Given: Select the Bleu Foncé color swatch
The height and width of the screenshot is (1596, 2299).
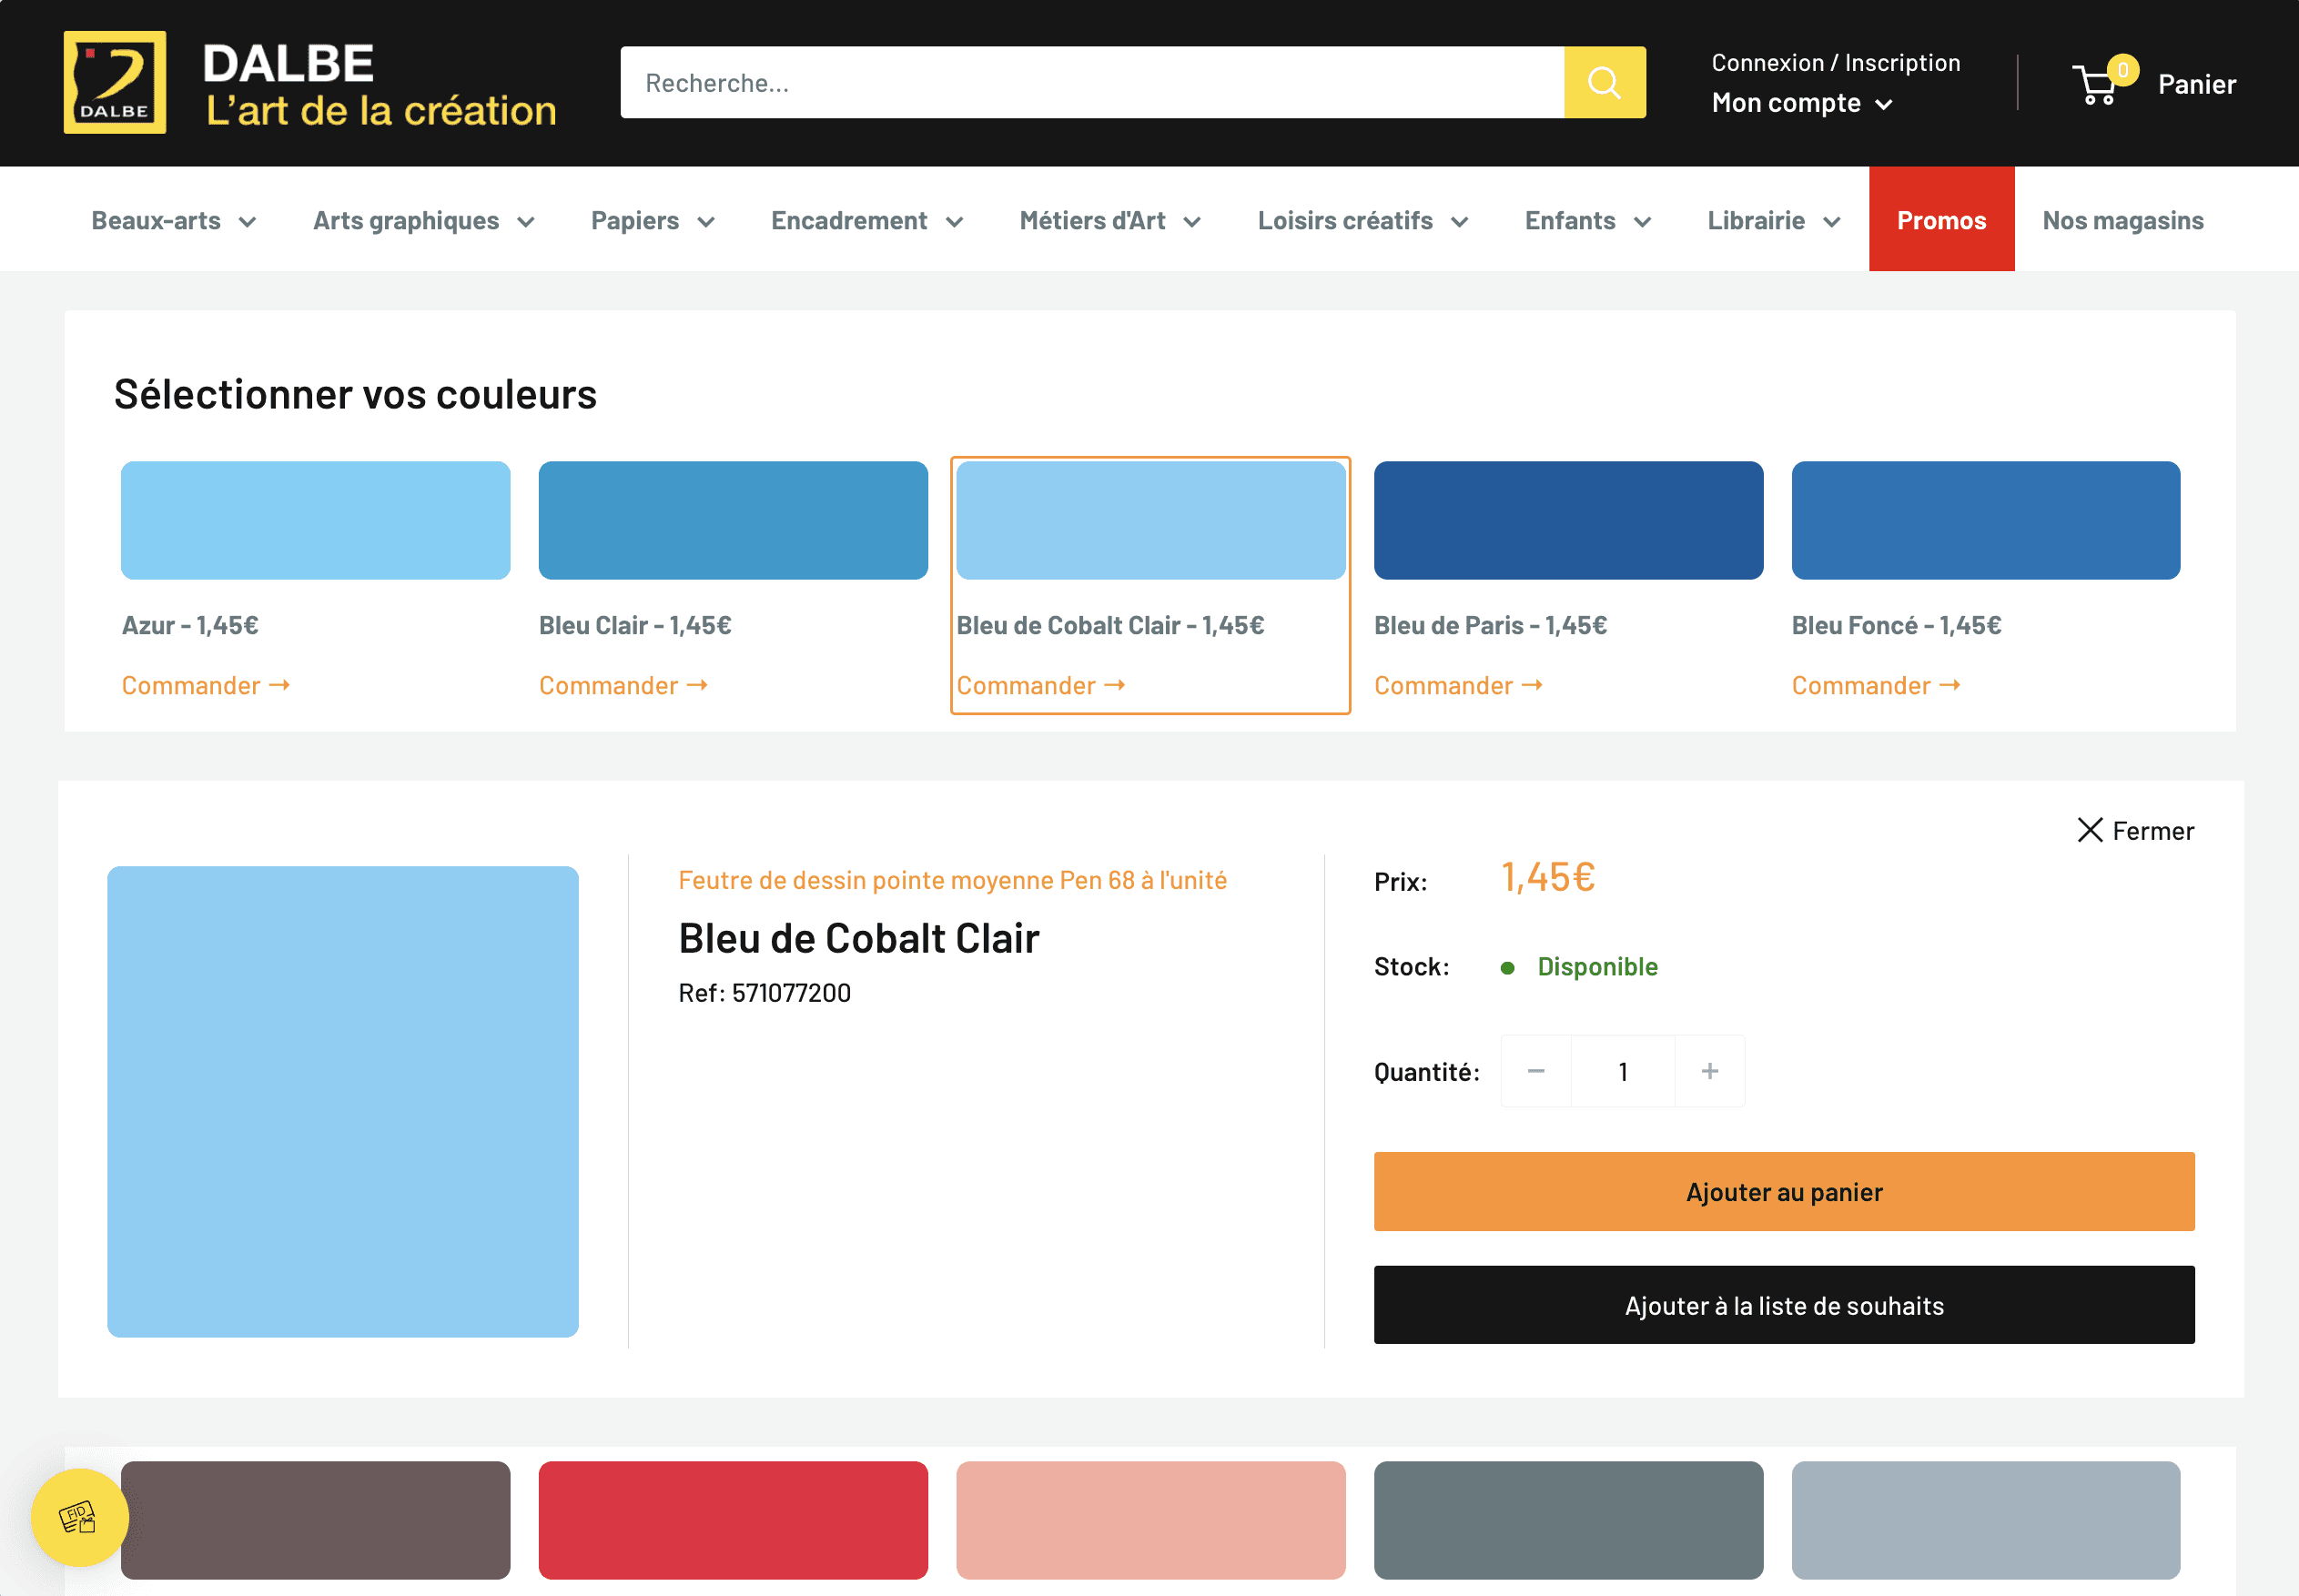Looking at the screenshot, I should point(1985,520).
